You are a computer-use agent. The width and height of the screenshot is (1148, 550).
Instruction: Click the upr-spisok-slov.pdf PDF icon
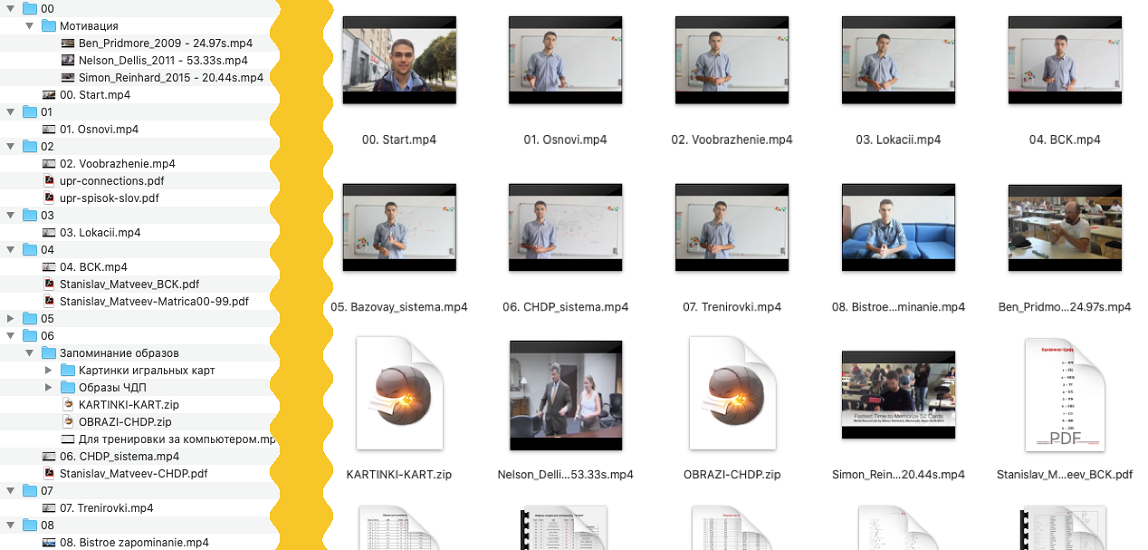pos(49,198)
